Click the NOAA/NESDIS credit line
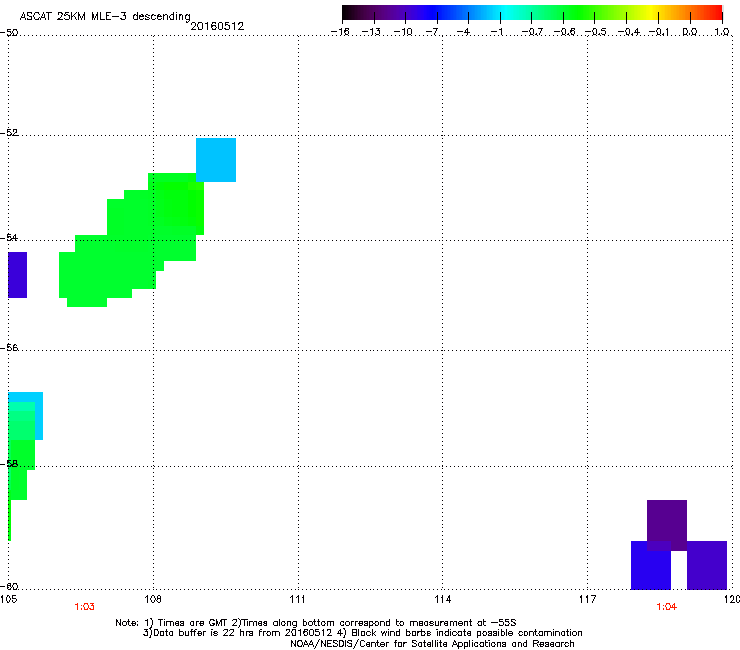Image resolution: width=740 pixels, height=650 pixels. 432,644
